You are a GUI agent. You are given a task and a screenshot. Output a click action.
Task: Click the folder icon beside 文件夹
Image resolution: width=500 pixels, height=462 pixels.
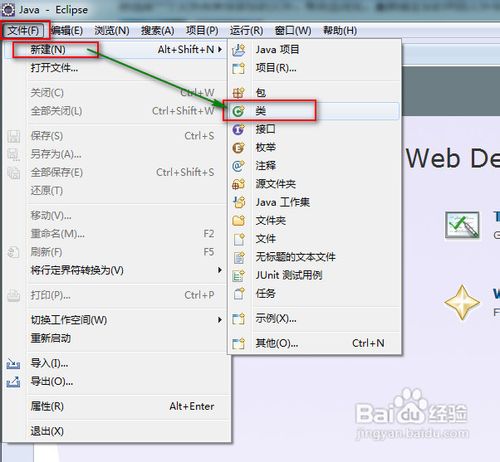pos(239,220)
